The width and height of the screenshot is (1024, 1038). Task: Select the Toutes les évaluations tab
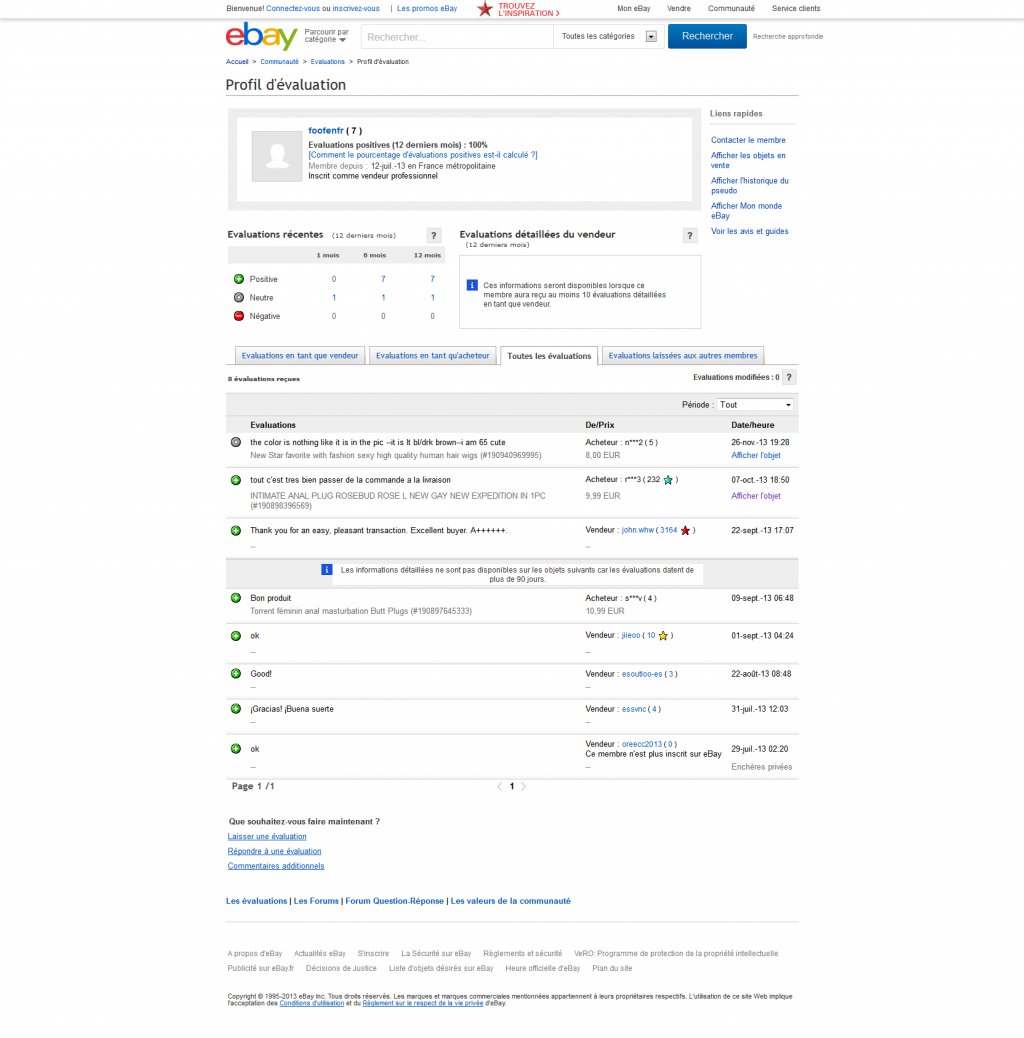549,355
